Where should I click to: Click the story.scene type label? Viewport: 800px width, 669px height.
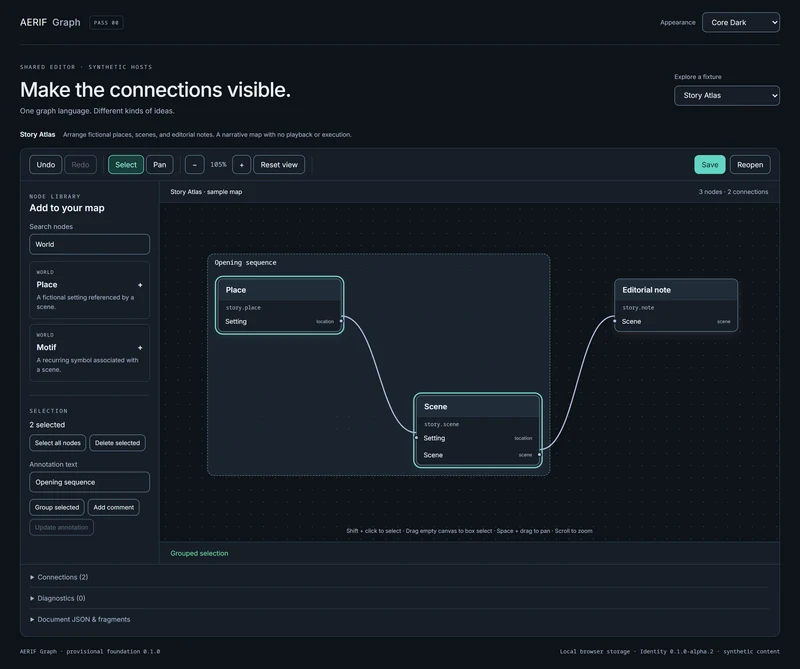[x=441, y=425]
